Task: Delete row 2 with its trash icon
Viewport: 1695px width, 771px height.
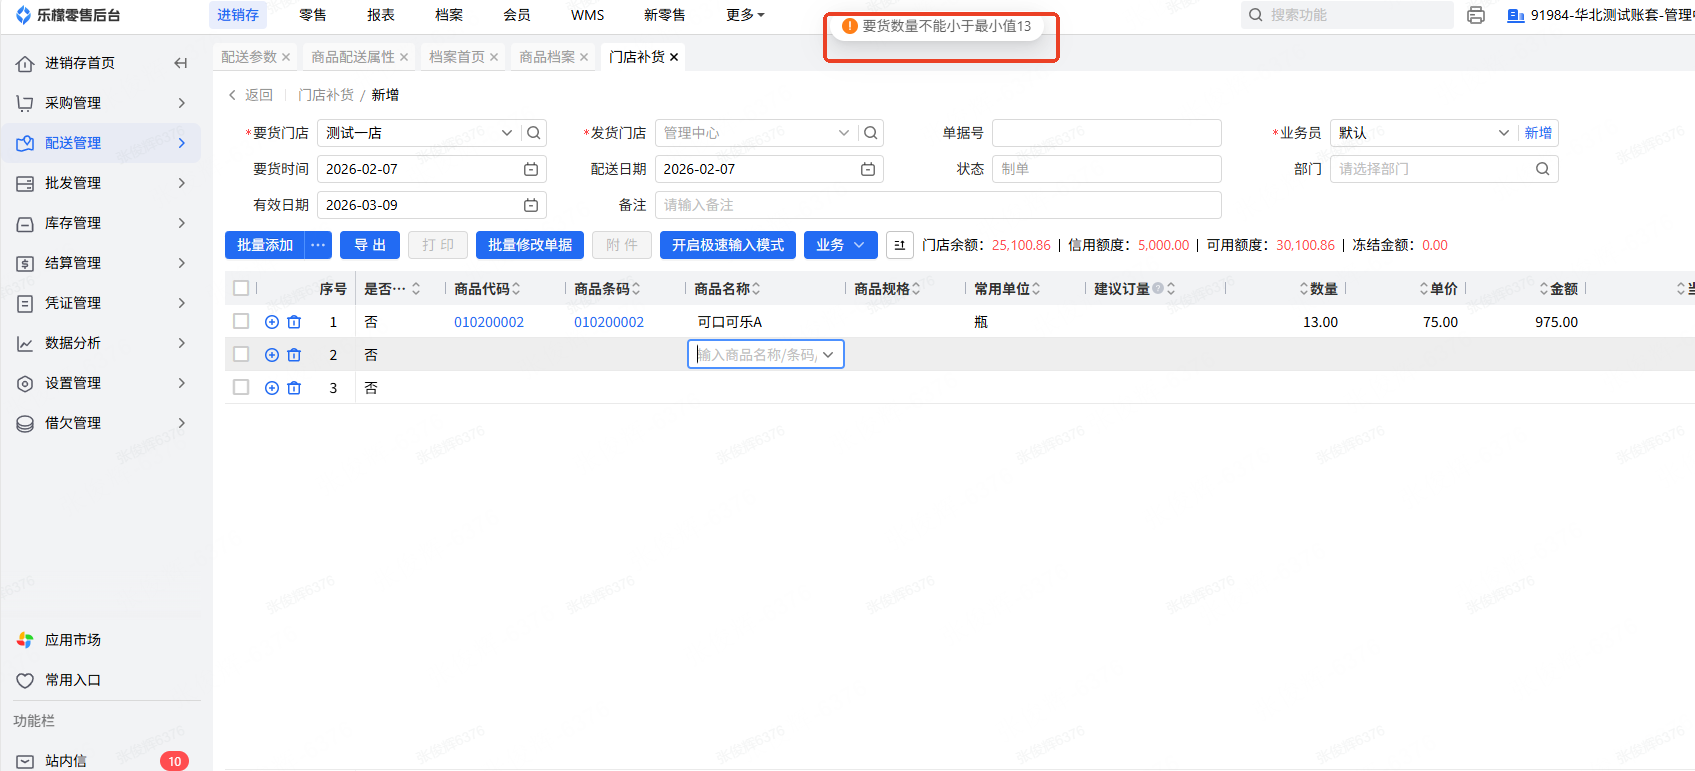Action: (294, 355)
